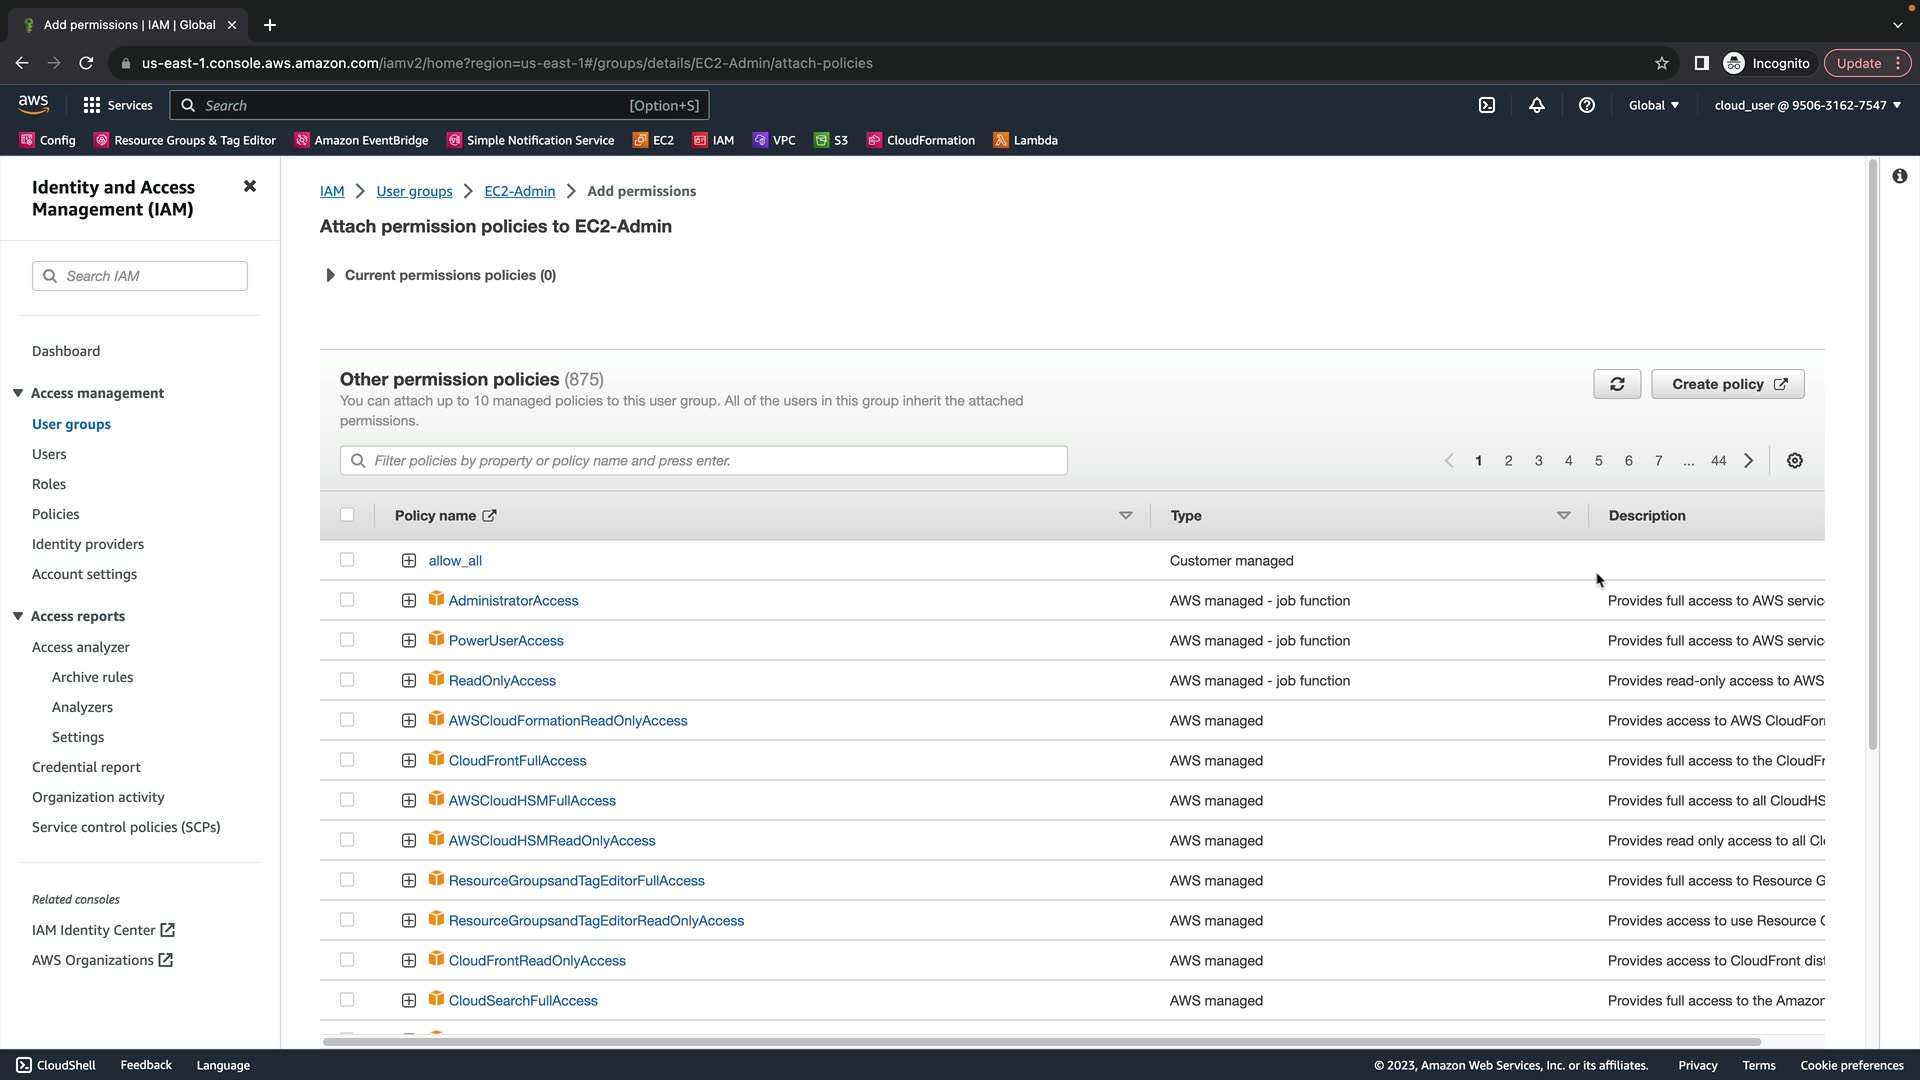Open the page info icon
The image size is (1920, 1080).
[1900, 176]
